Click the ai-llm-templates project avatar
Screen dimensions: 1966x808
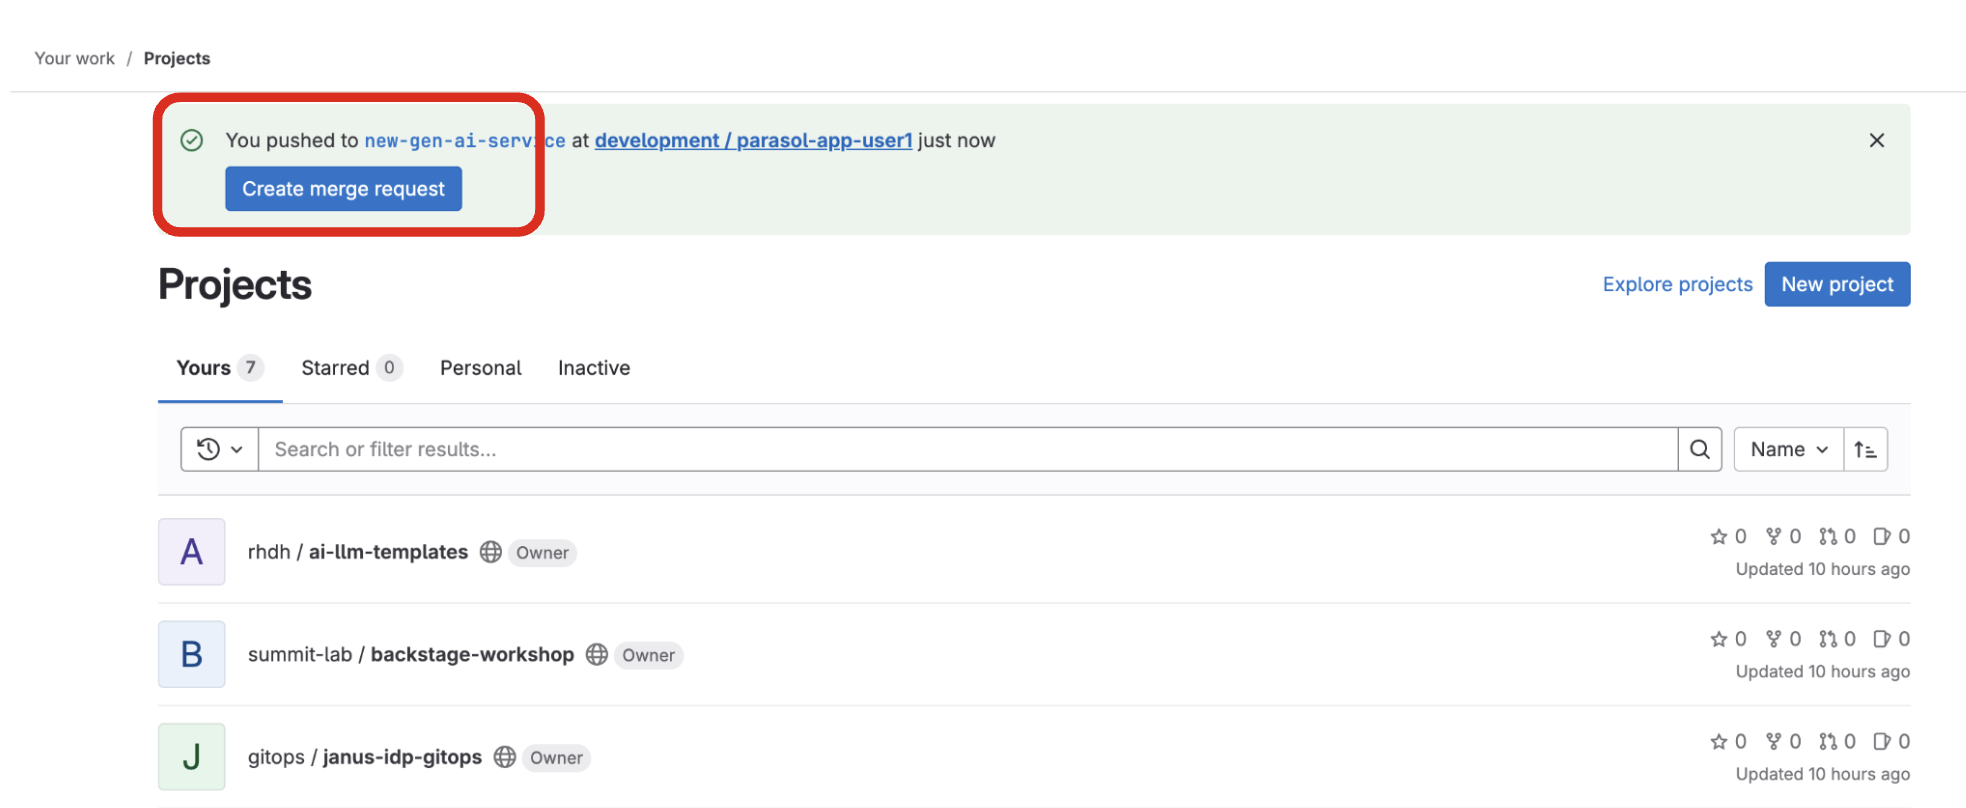191,552
